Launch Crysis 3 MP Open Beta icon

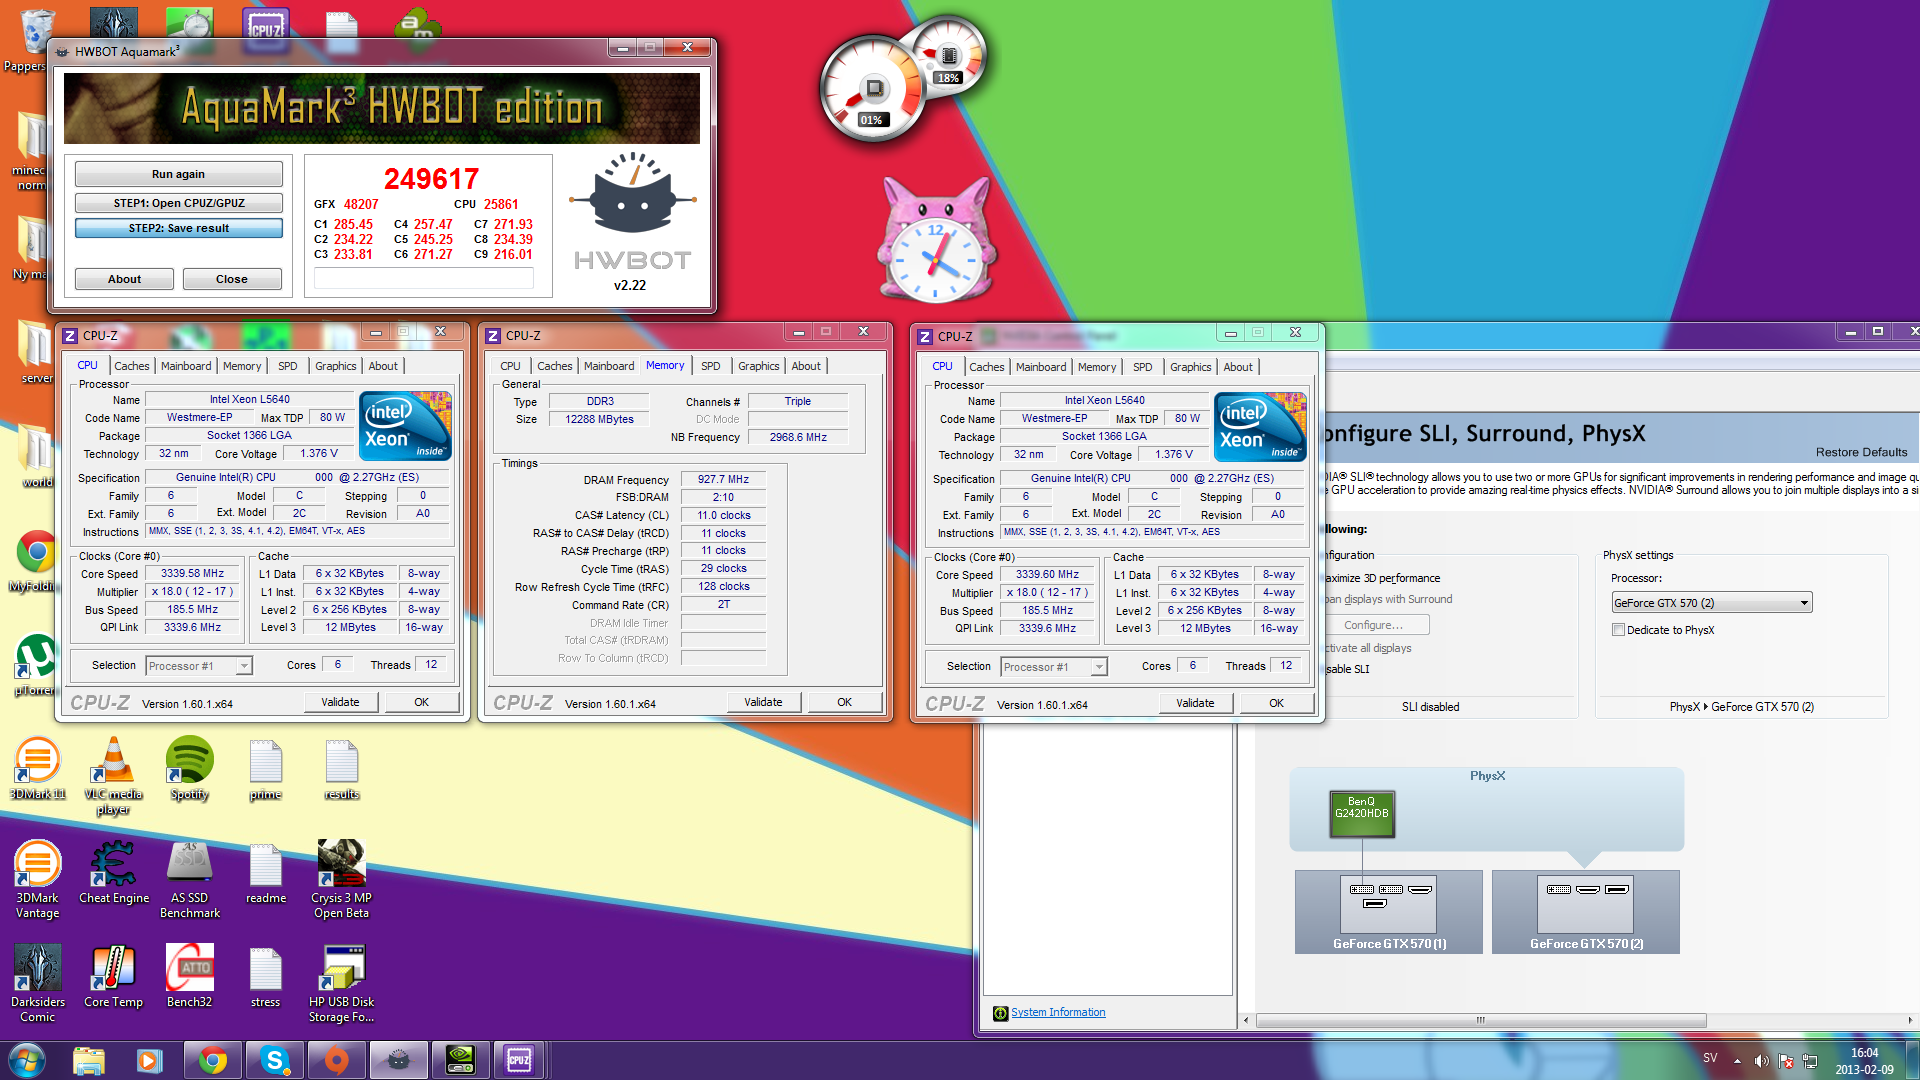(341, 879)
